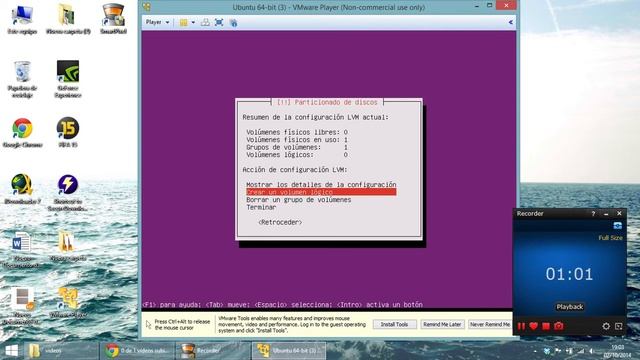640x360 pixels.
Task: Open the Nueva carpeta folder at top of desktop
Action: [68, 20]
